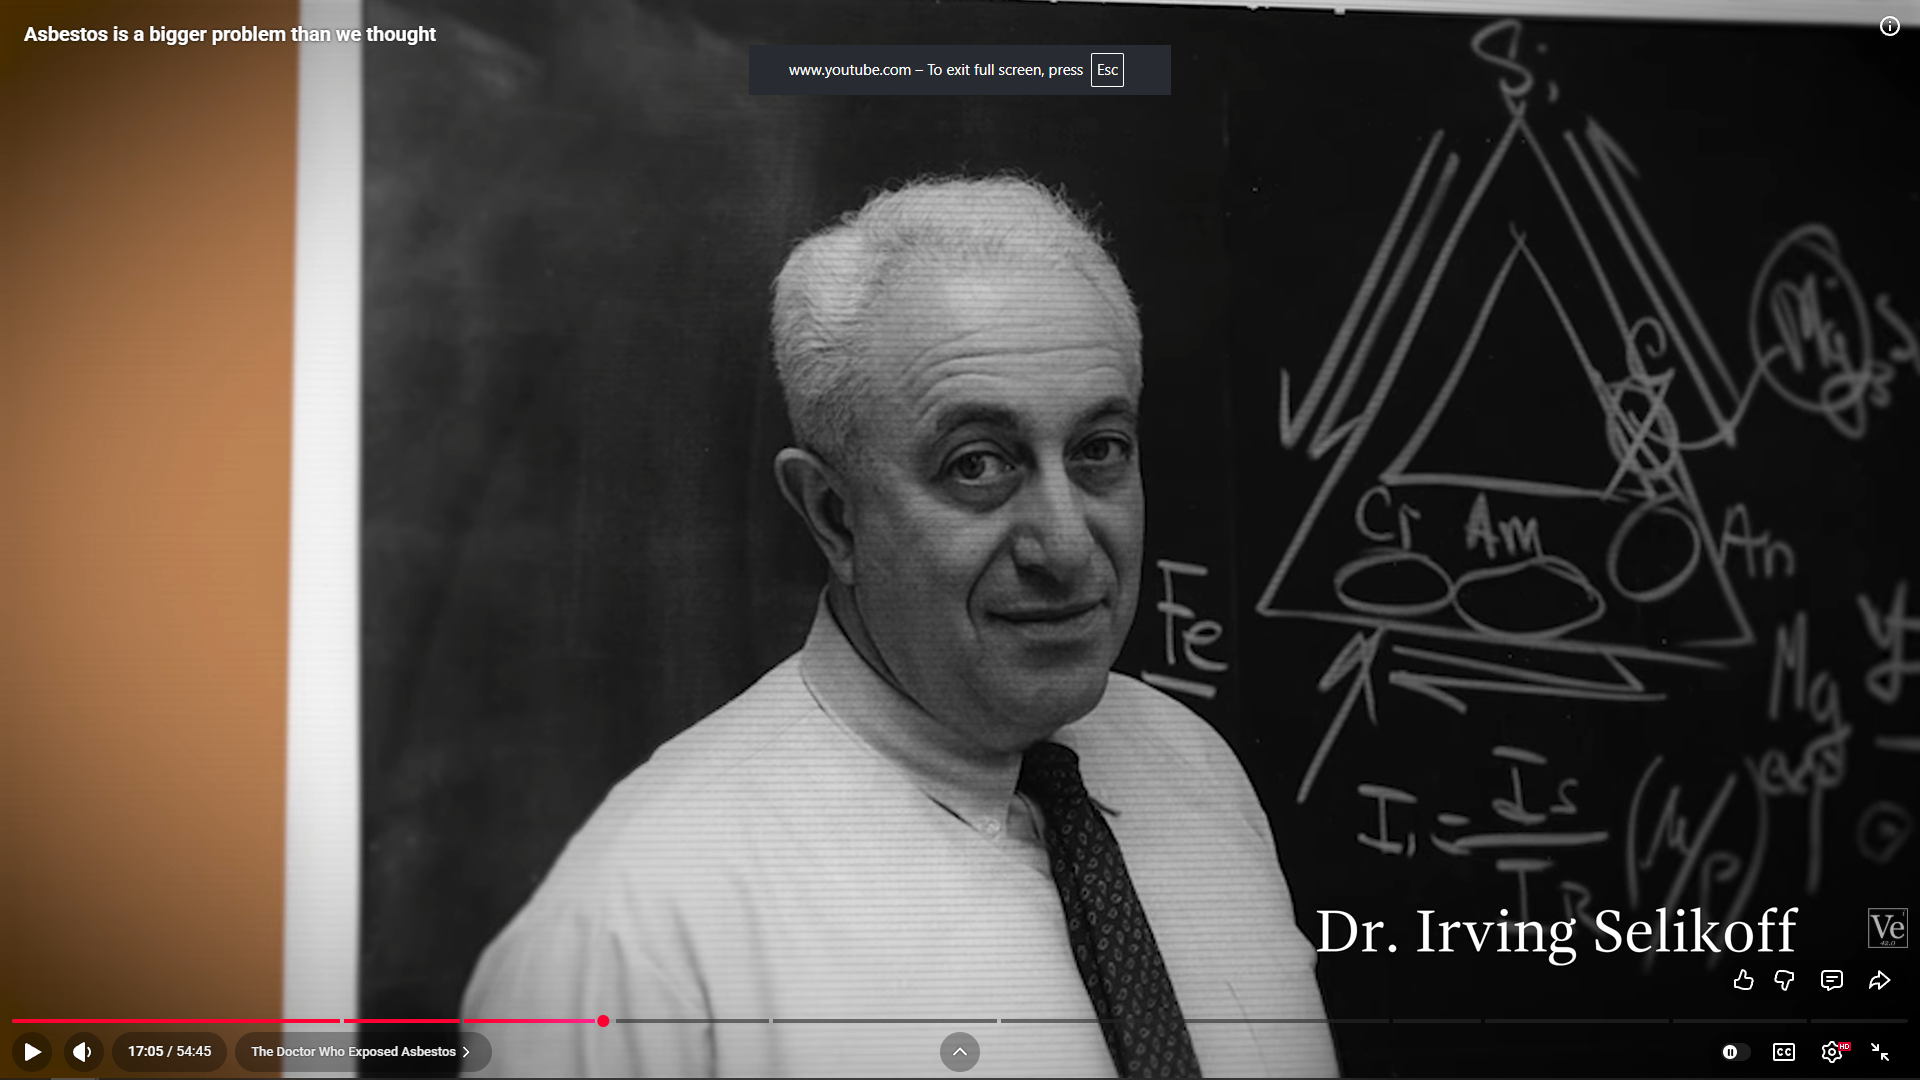Dislike the video with thumbs down
The height and width of the screenshot is (1080, 1920).
(x=1784, y=980)
